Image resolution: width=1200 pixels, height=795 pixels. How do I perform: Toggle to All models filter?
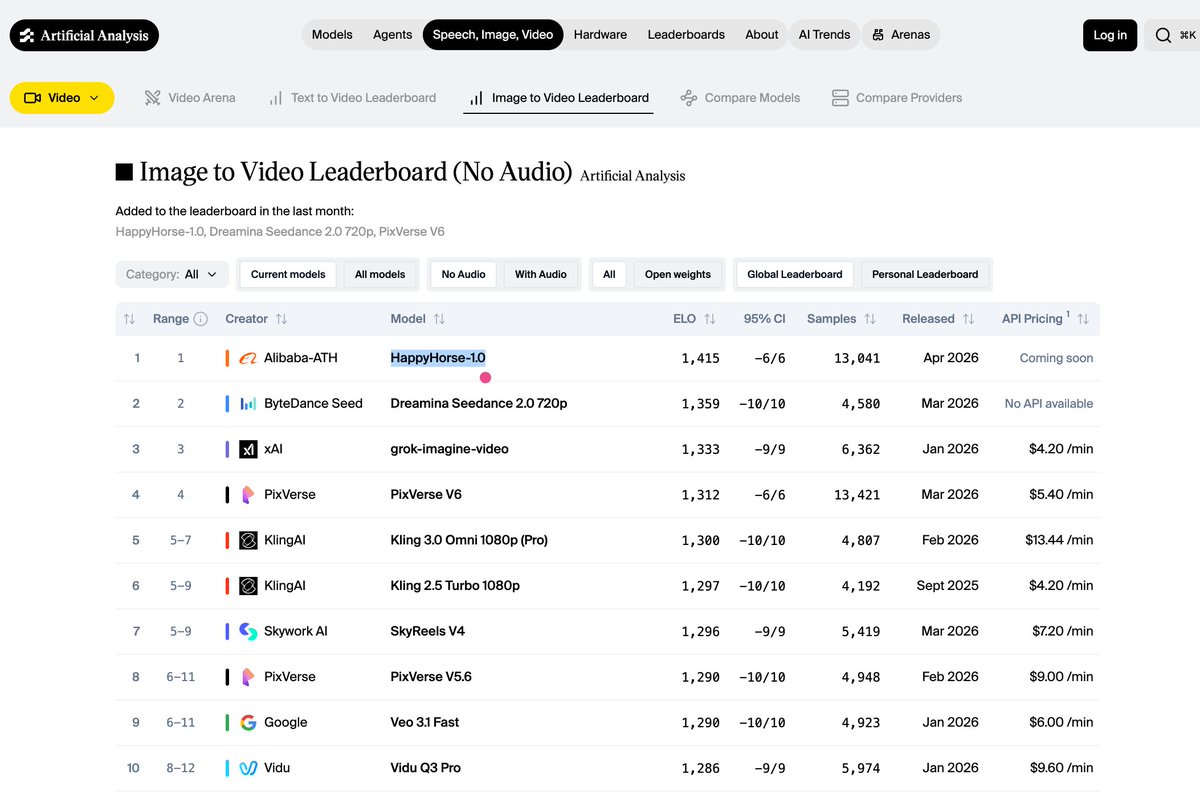tap(380, 274)
